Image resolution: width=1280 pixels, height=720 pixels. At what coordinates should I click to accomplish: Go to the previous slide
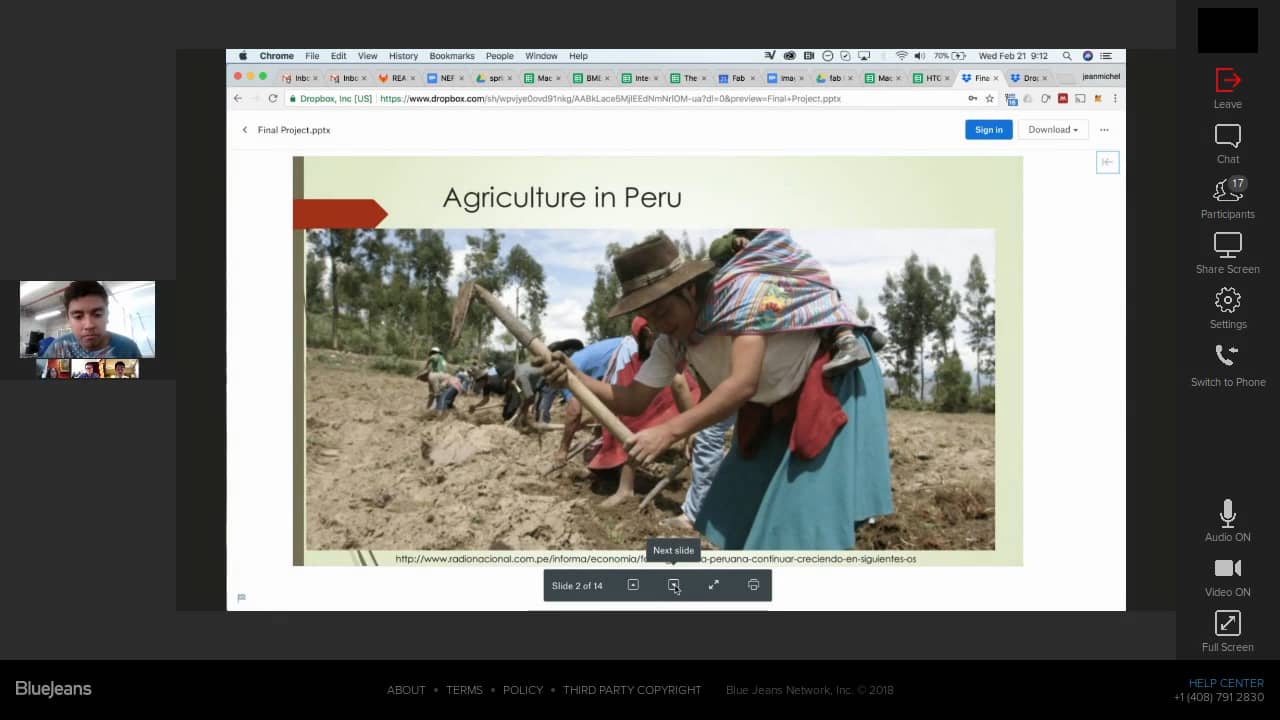[x=633, y=585]
